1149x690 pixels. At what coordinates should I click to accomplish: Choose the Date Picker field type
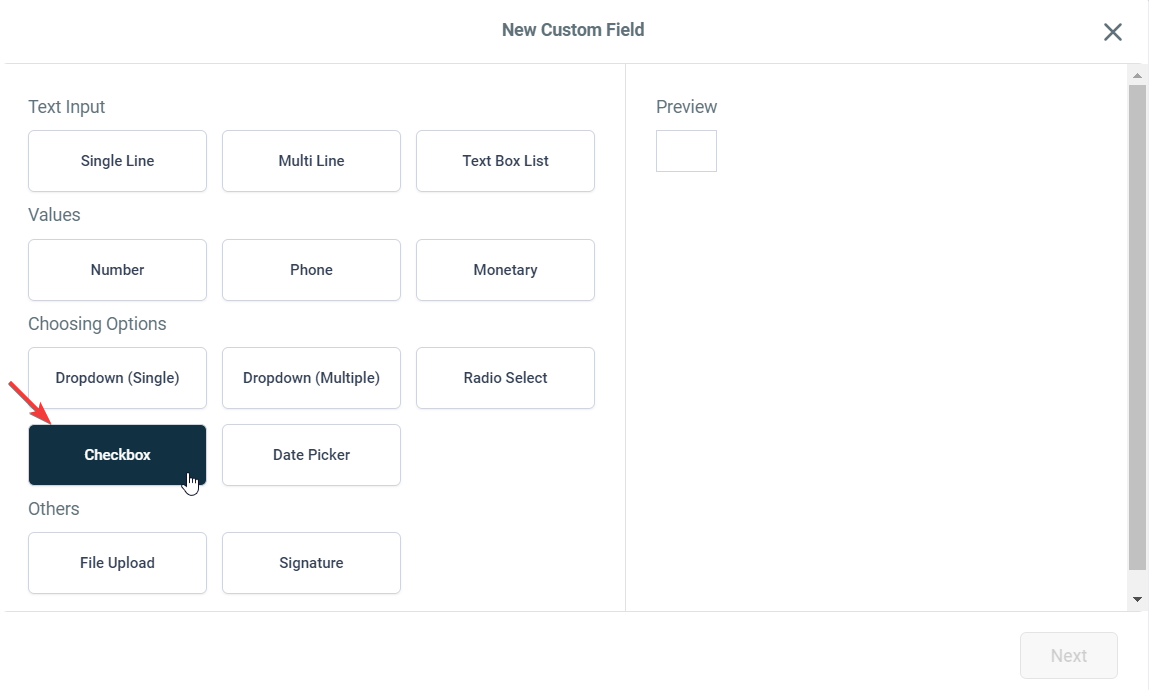[x=311, y=455]
